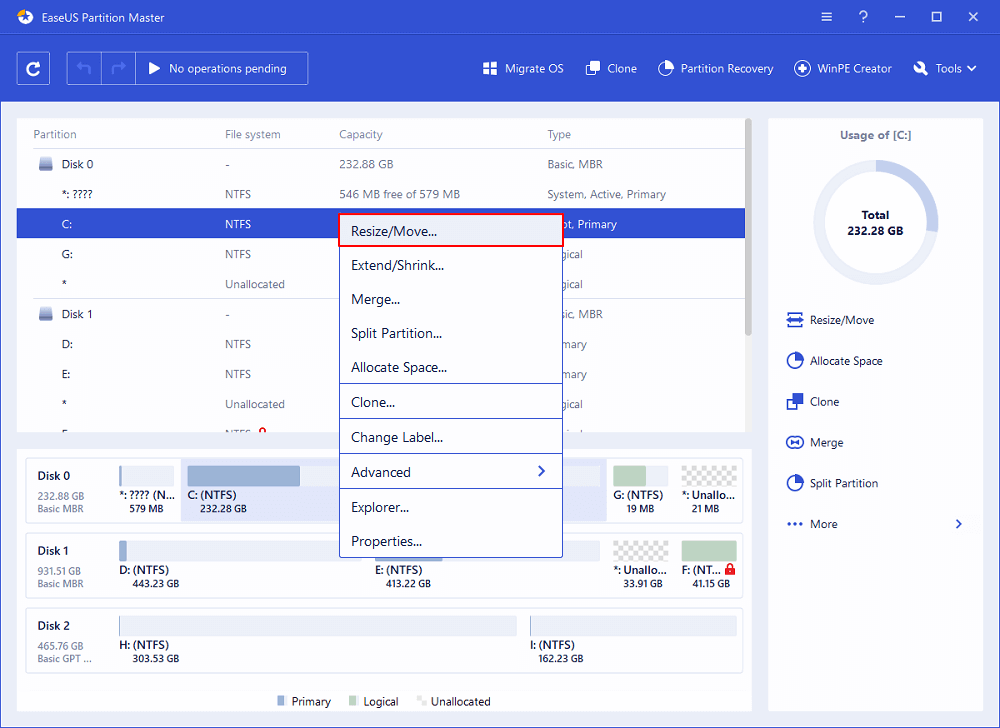Execute the No operations pending button
Screen dimensions: 1000x728
click(221, 68)
